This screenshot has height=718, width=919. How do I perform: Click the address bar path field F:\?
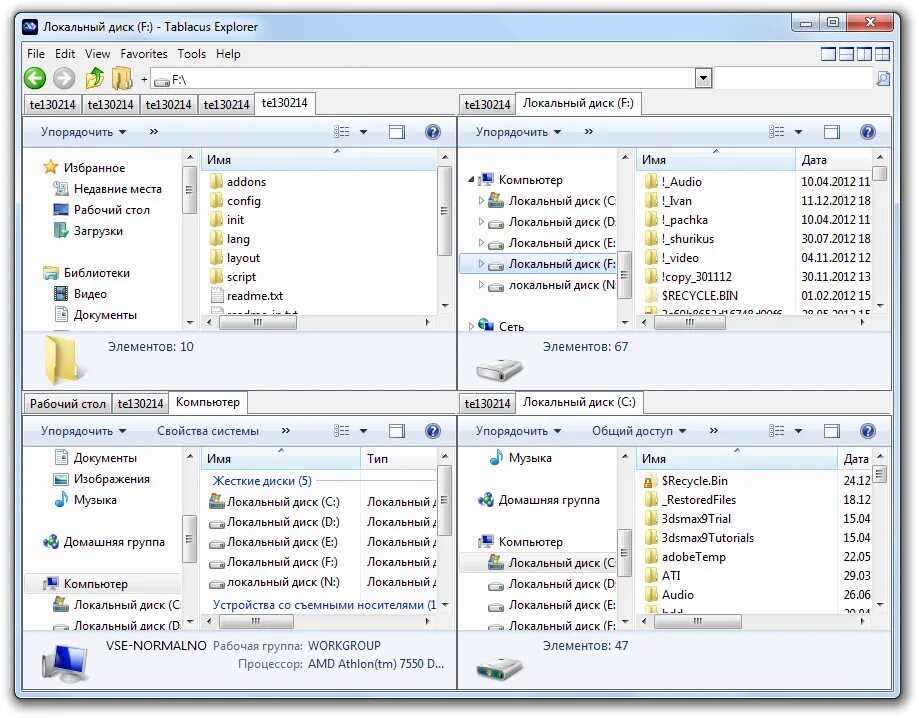point(423,79)
